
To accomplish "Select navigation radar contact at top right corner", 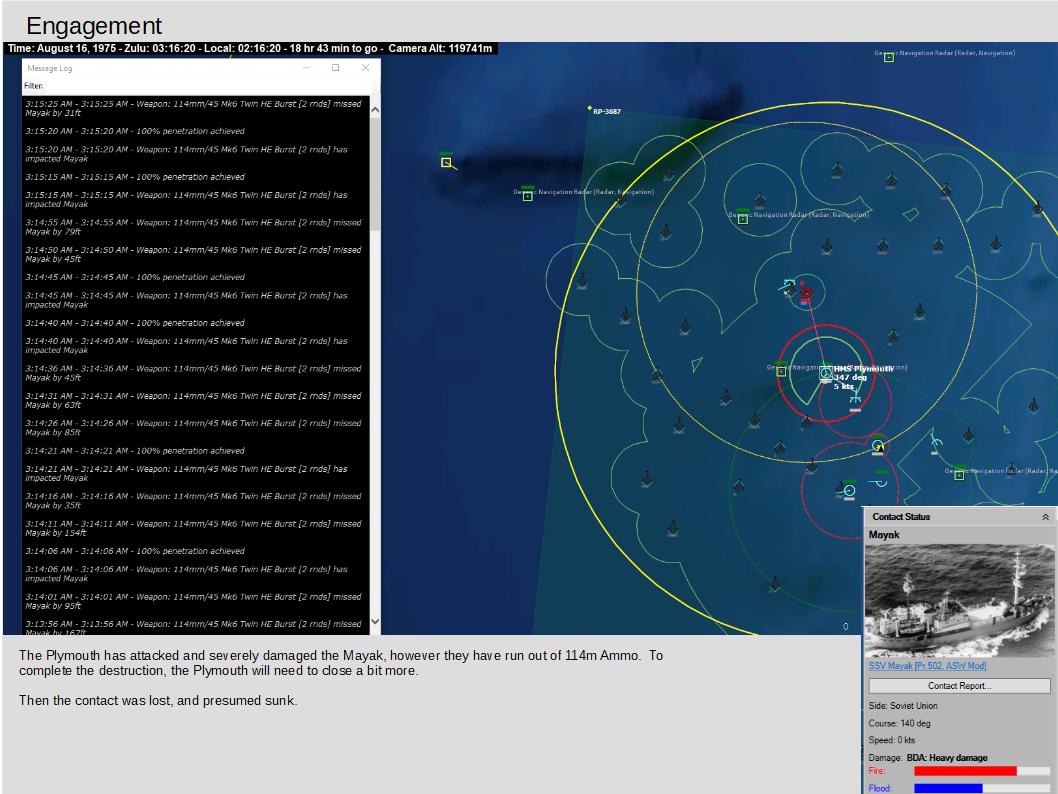I will [889, 57].
